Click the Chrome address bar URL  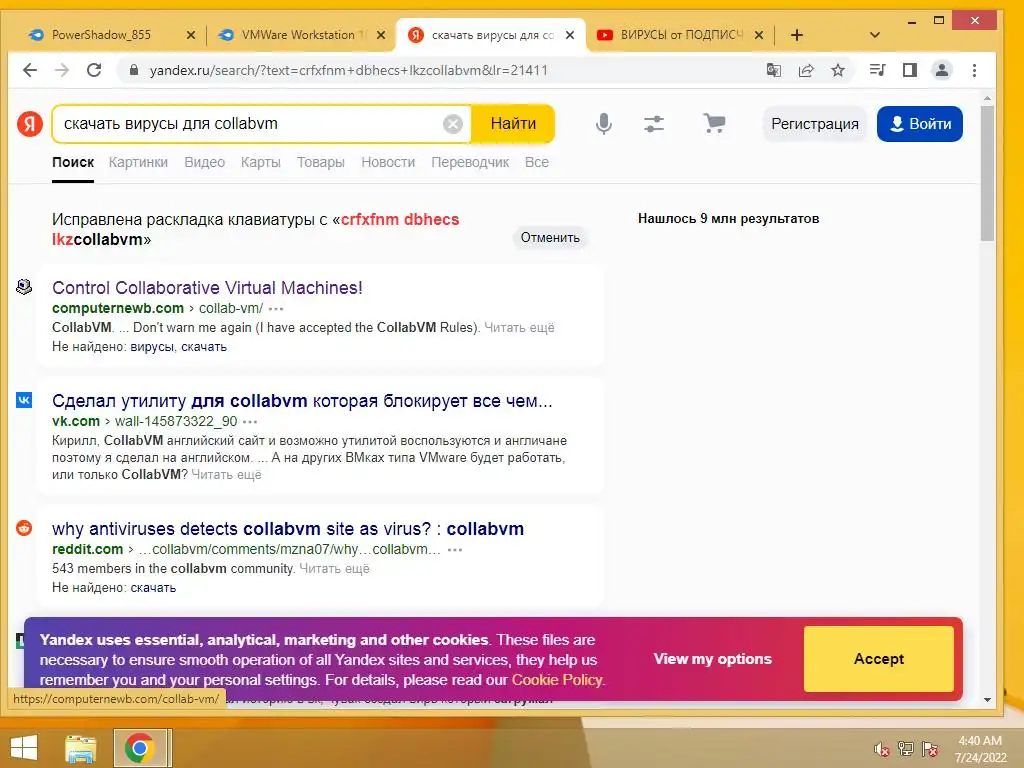[x=348, y=71]
